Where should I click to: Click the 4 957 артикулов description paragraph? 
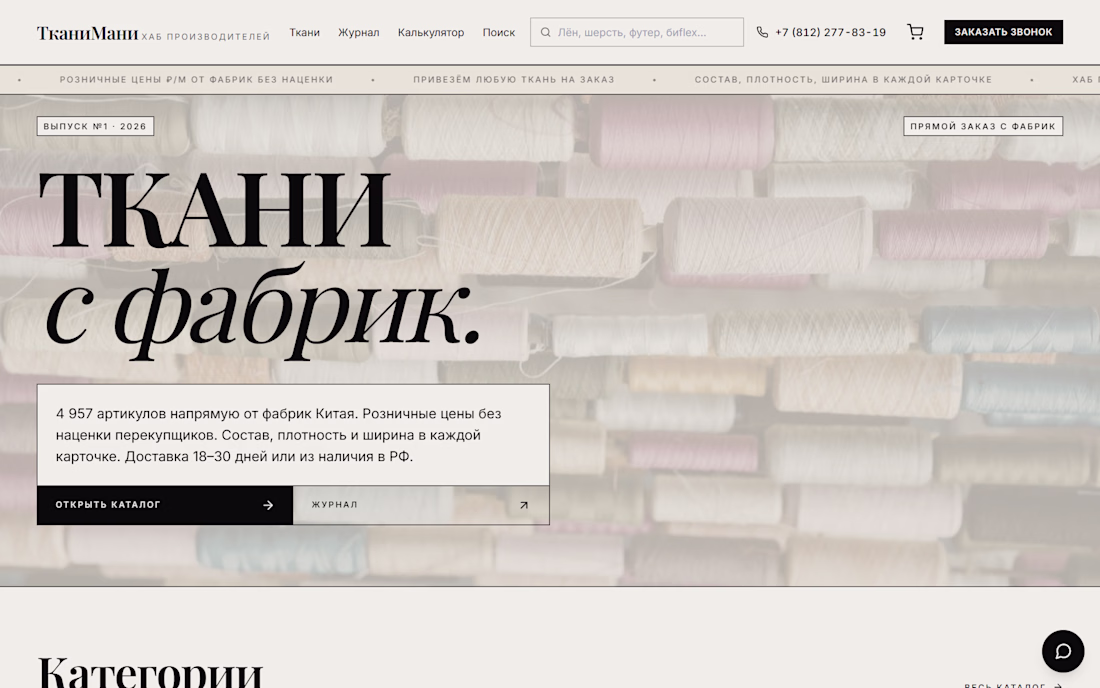[x=279, y=435]
